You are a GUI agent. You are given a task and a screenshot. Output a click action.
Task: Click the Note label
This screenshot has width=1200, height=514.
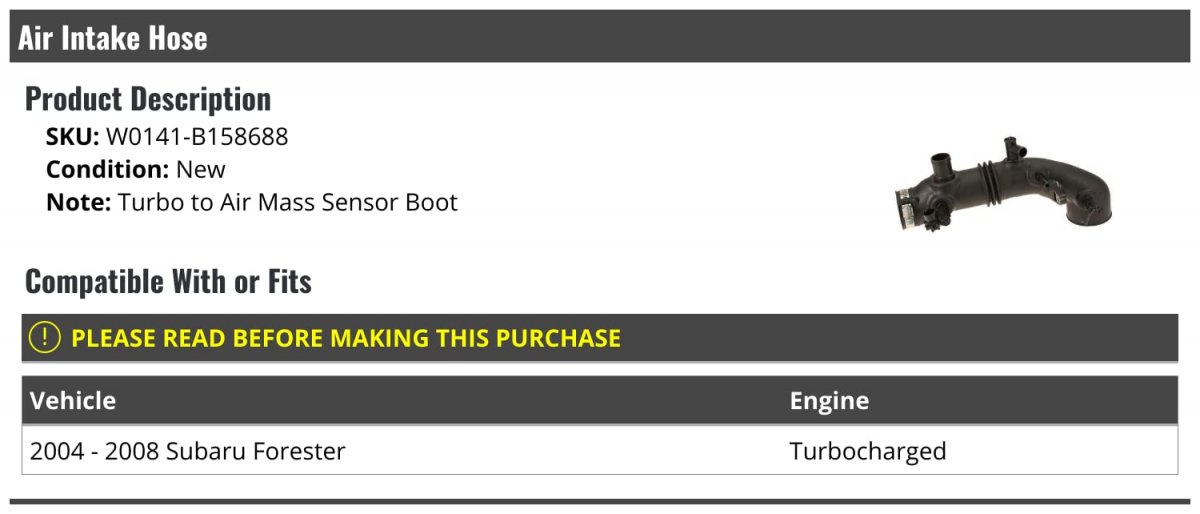pos(79,202)
